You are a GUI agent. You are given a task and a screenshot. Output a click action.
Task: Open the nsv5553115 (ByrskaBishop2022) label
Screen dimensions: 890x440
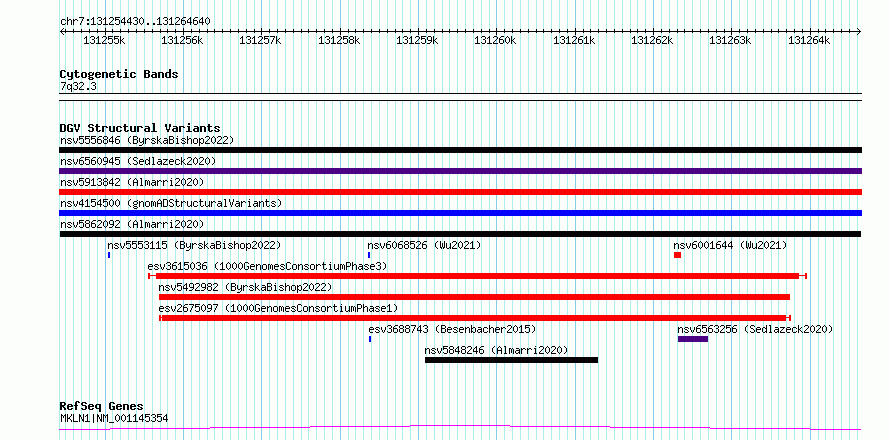(x=194, y=245)
